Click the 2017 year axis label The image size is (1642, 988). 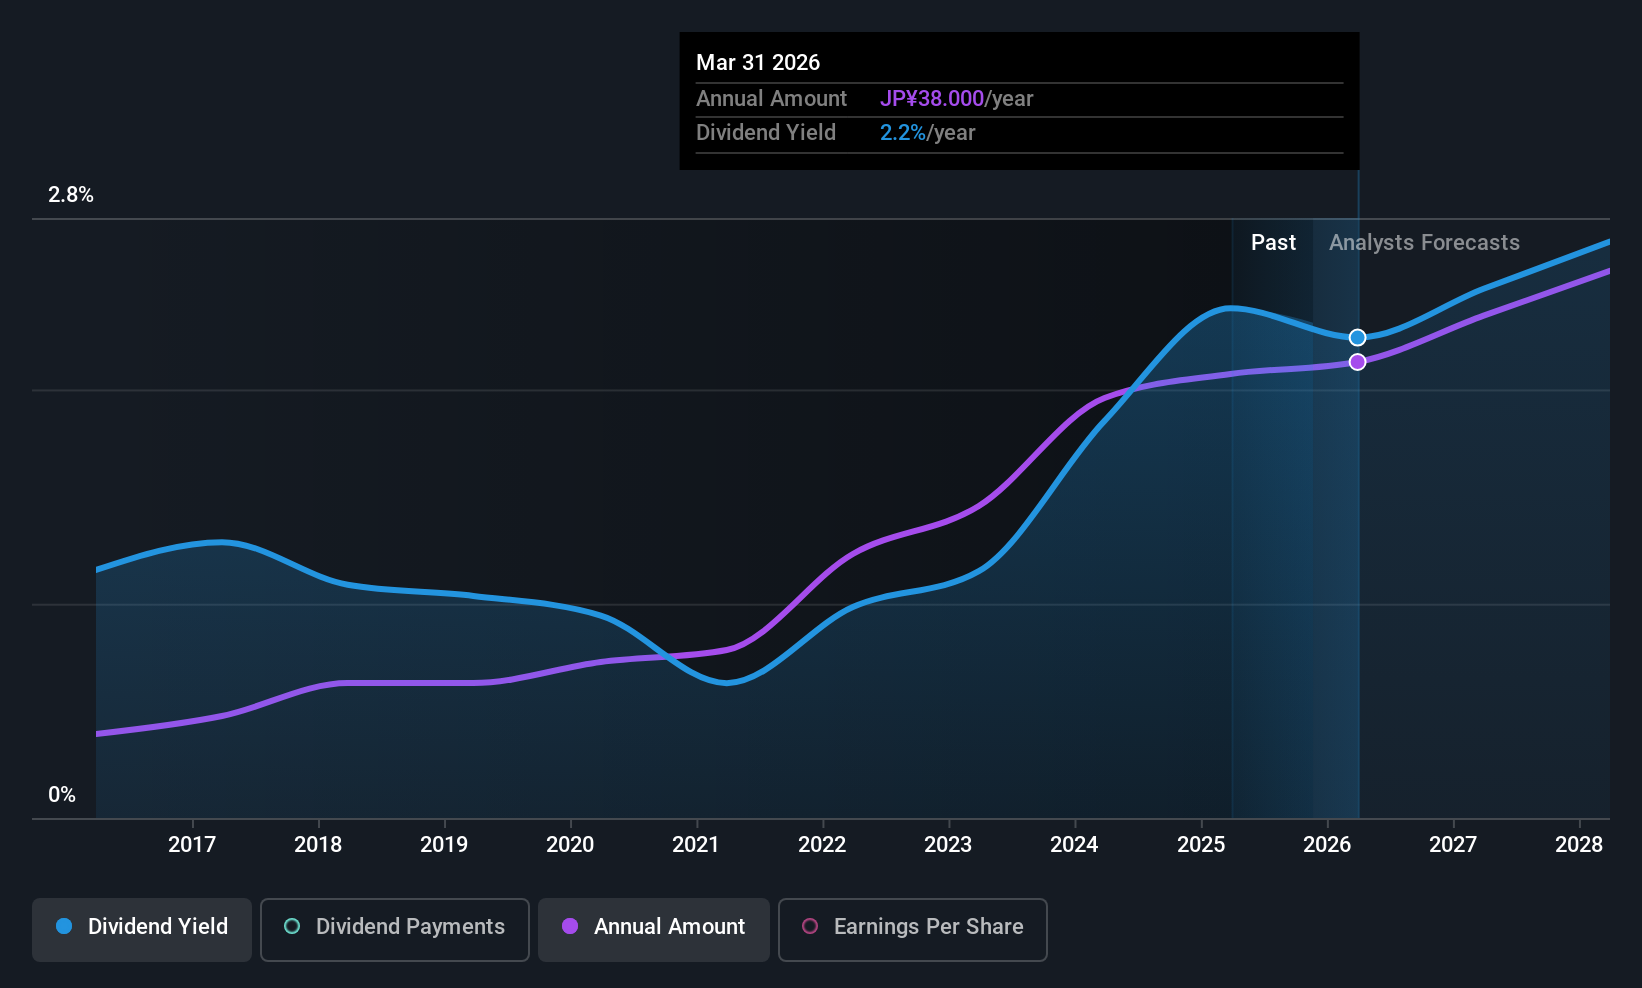click(192, 845)
